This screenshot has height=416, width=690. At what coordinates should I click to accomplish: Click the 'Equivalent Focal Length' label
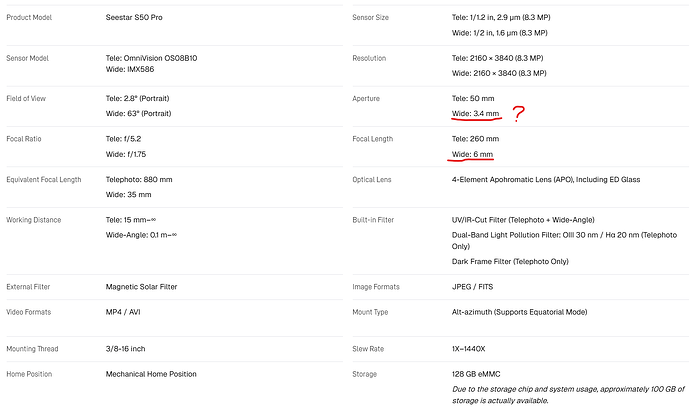point(44,180)
